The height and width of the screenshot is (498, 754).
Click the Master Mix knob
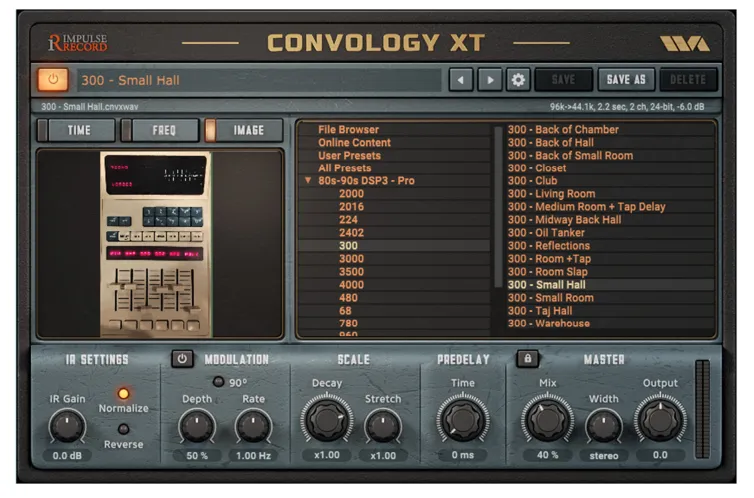tap(547, 420)
